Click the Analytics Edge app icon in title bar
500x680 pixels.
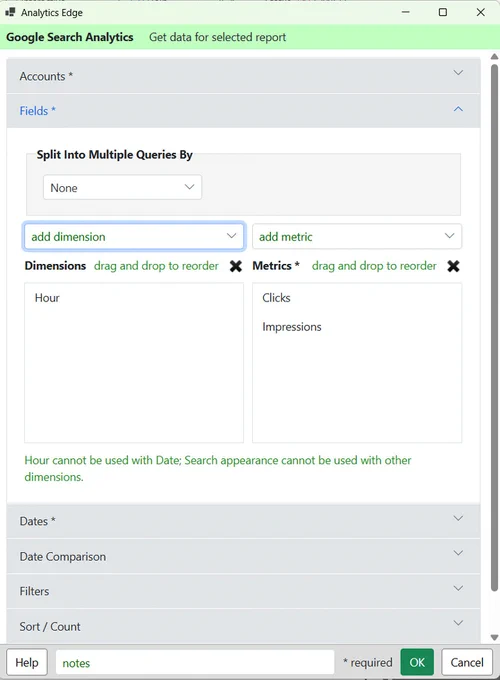10,12
